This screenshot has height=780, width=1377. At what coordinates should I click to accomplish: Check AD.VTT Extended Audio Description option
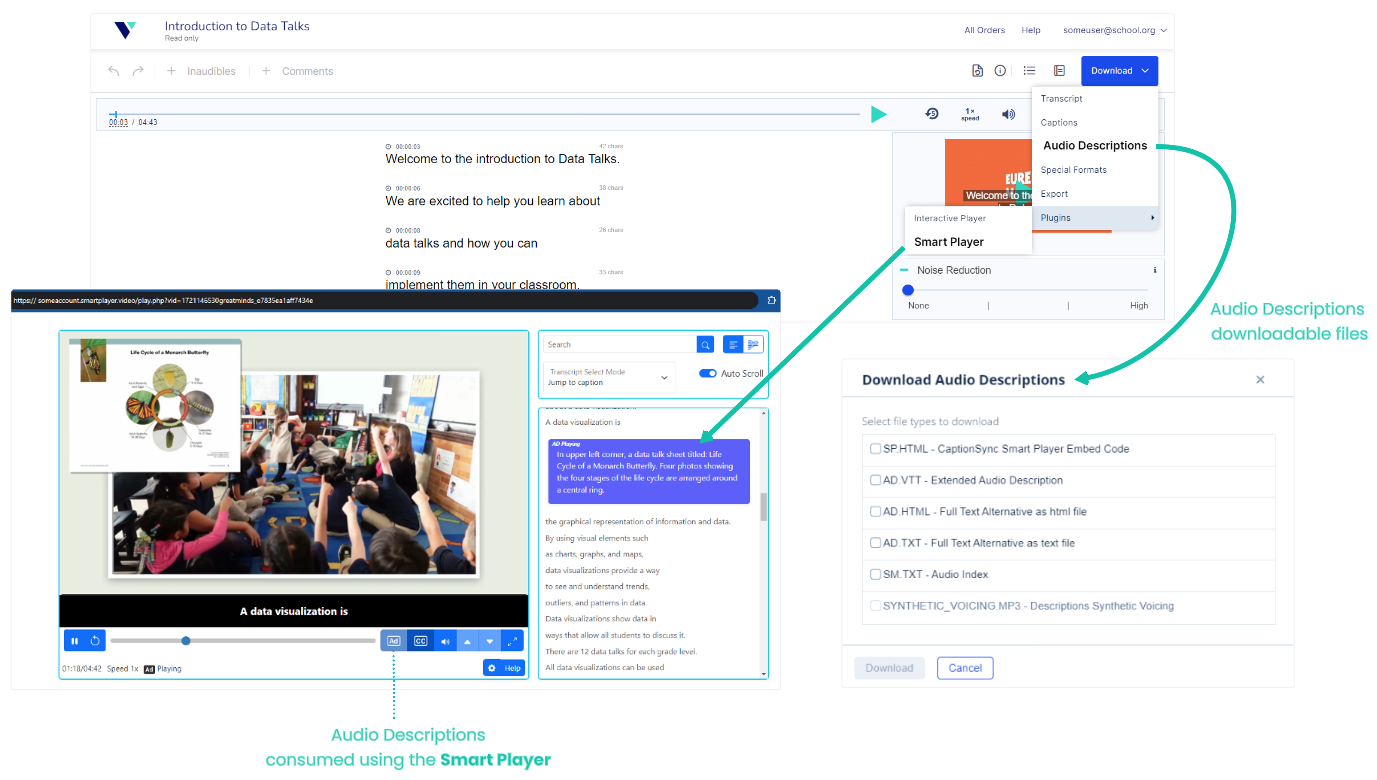coord(876,480)
